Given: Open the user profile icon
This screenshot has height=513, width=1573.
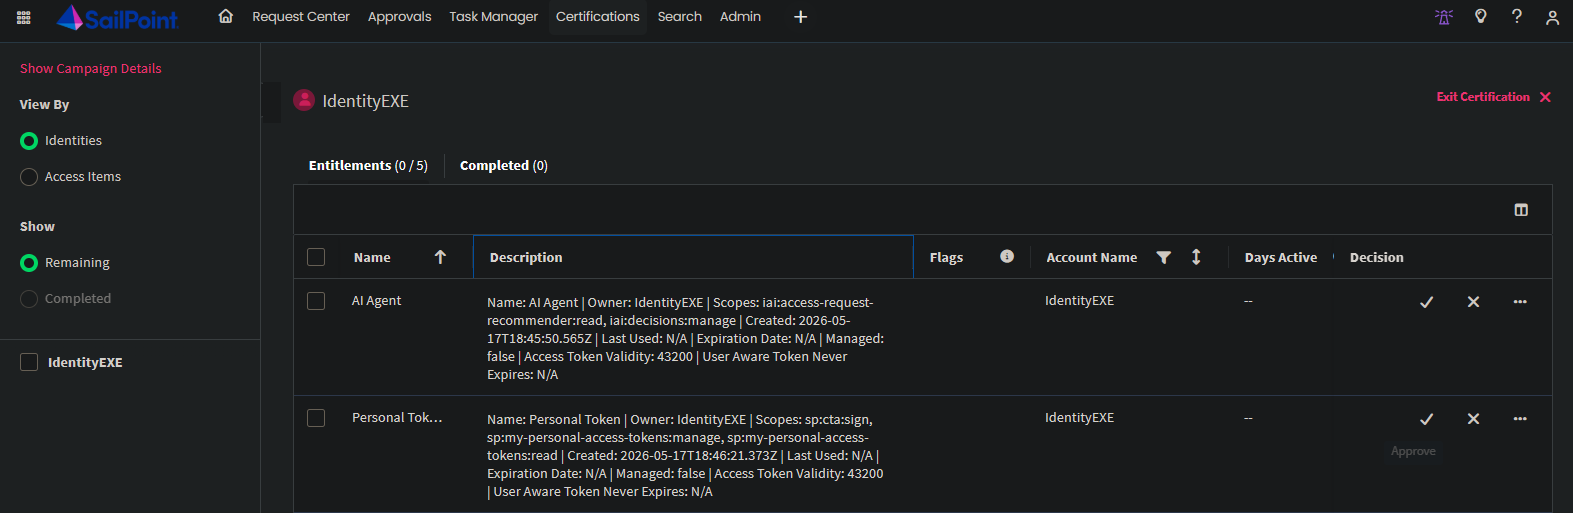Looking at the screenshot, I should point(1552,17).
